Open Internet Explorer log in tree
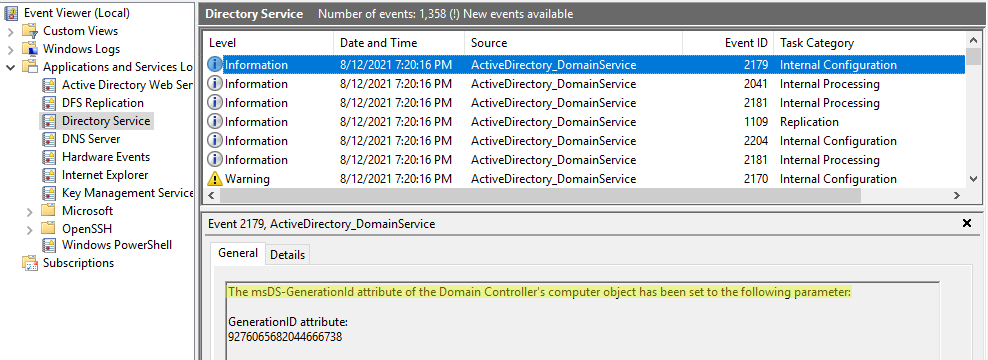This screenshot has height=360, width=988. pyautogui.click(x=105, y=175)
